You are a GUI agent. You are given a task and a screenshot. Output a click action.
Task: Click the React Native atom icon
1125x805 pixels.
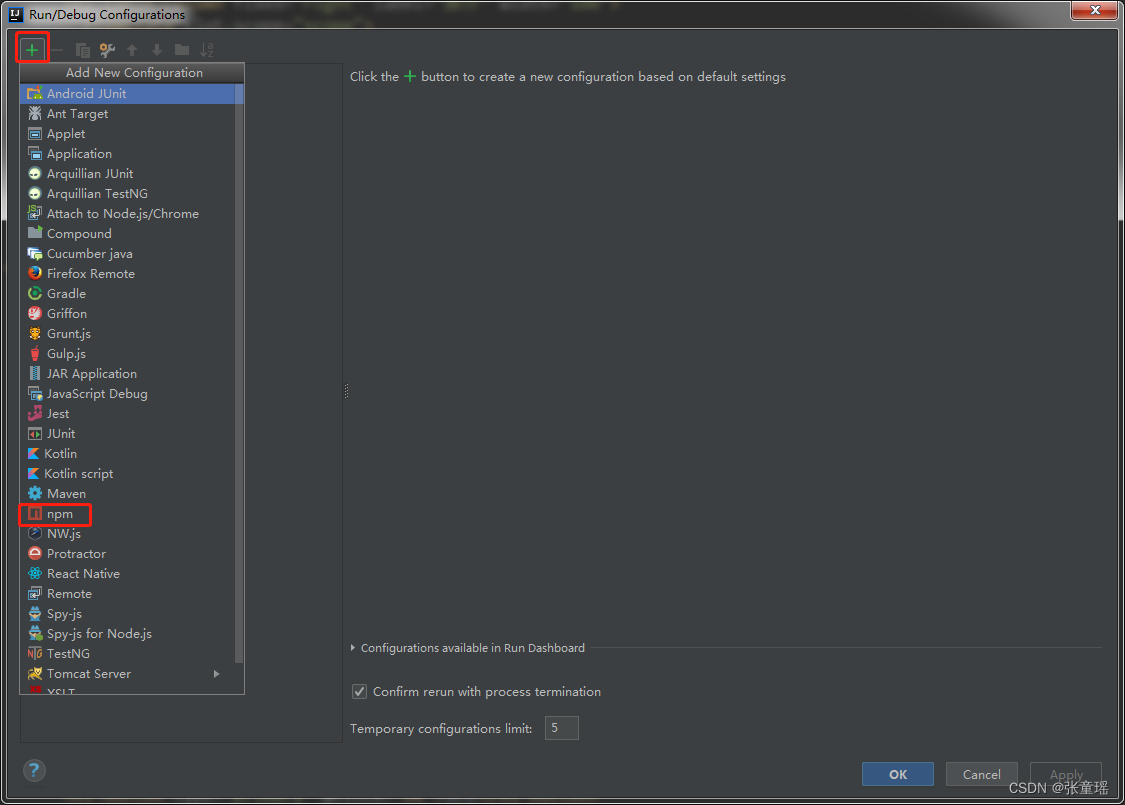(34, 573)
